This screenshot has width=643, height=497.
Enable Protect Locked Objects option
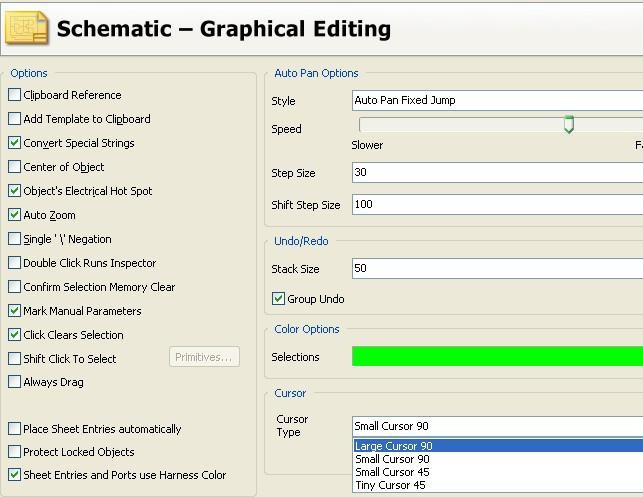14,452
